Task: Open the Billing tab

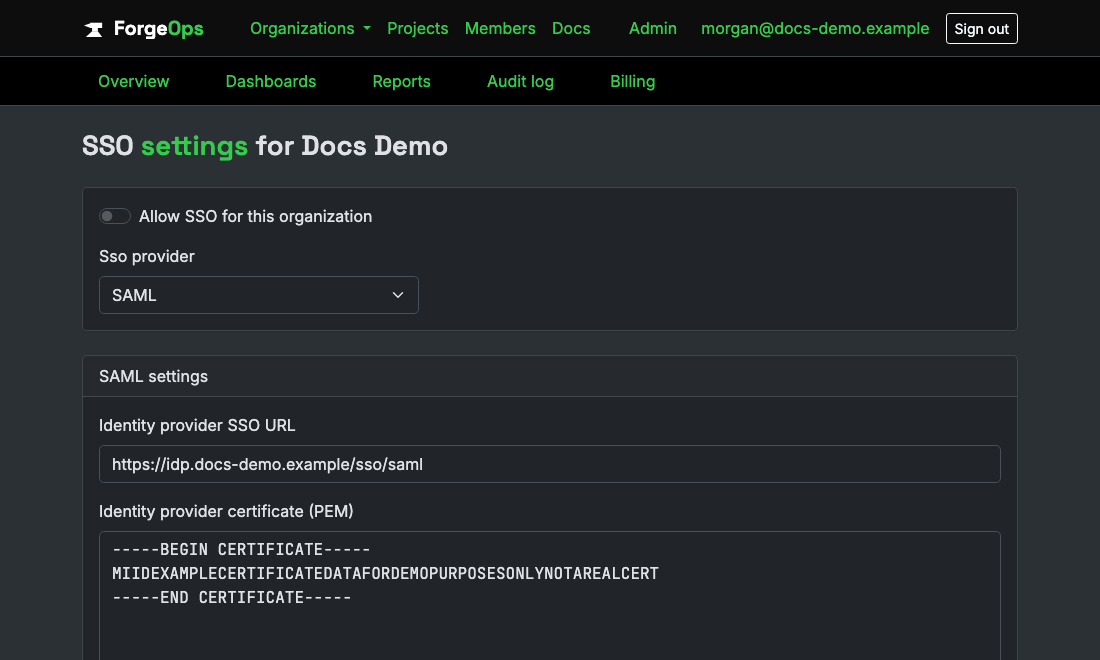Action: pos(632,81)
